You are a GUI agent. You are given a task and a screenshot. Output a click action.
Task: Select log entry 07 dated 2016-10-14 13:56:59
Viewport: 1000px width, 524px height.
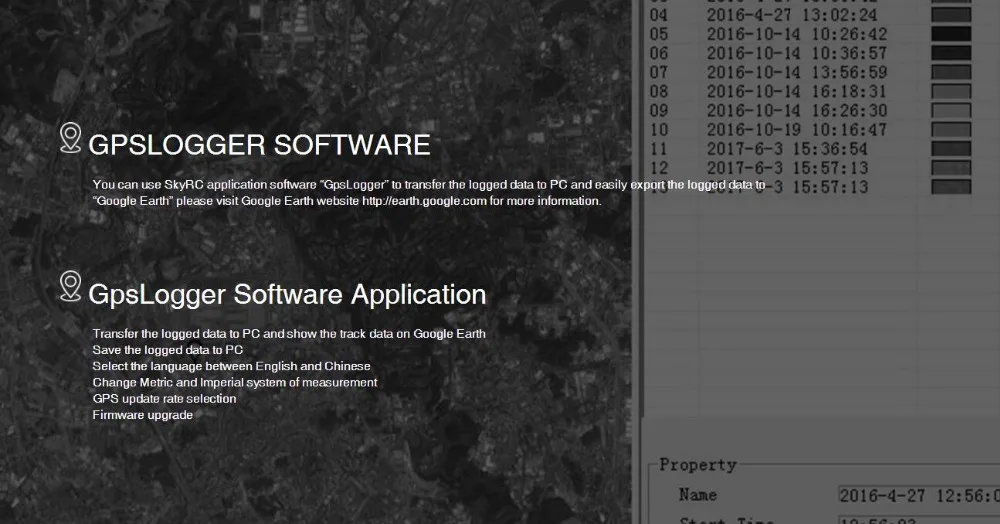point(810,72)
